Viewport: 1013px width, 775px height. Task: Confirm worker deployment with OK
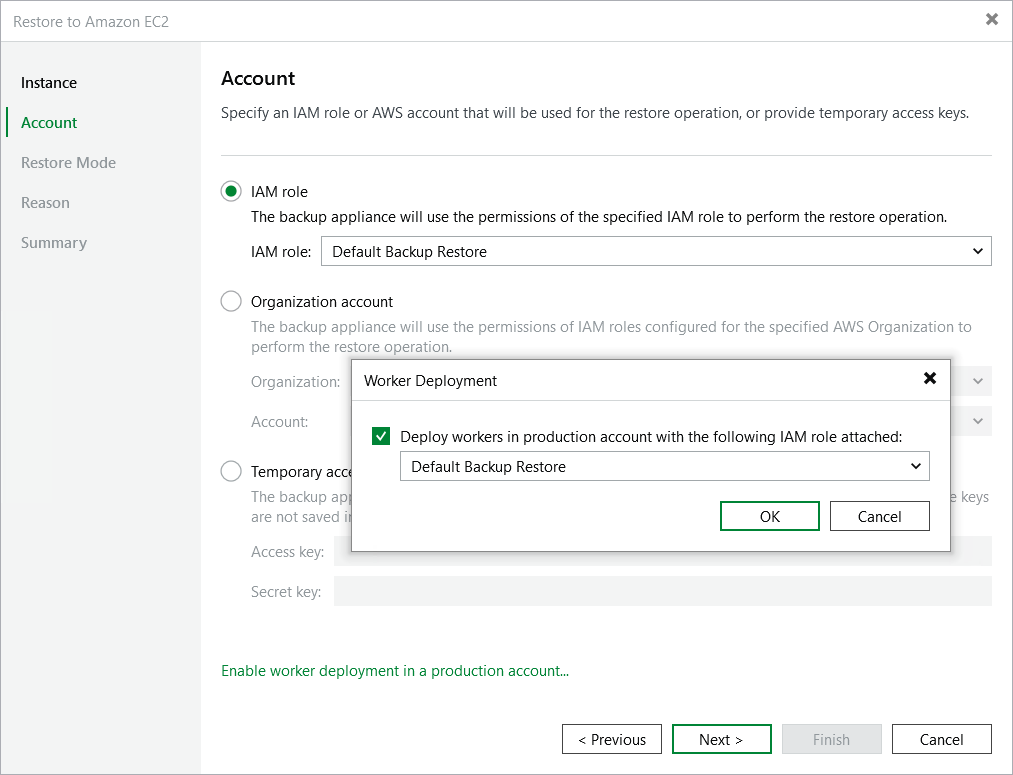[769, 516]
